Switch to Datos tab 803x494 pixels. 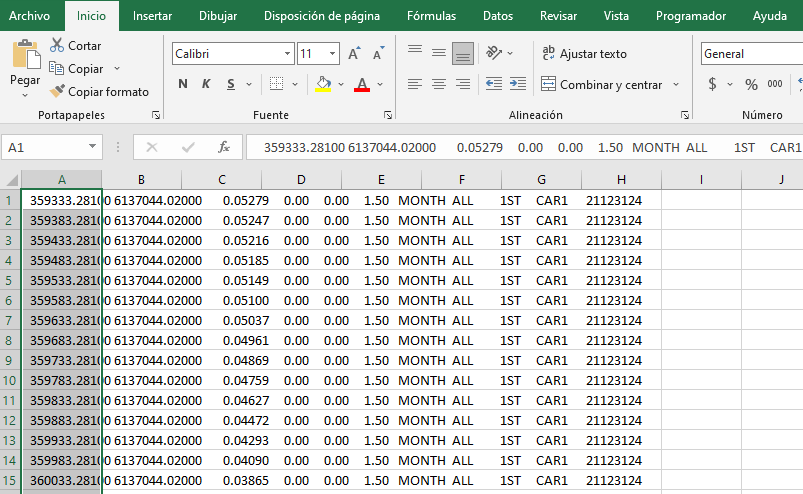click(498, 16)
